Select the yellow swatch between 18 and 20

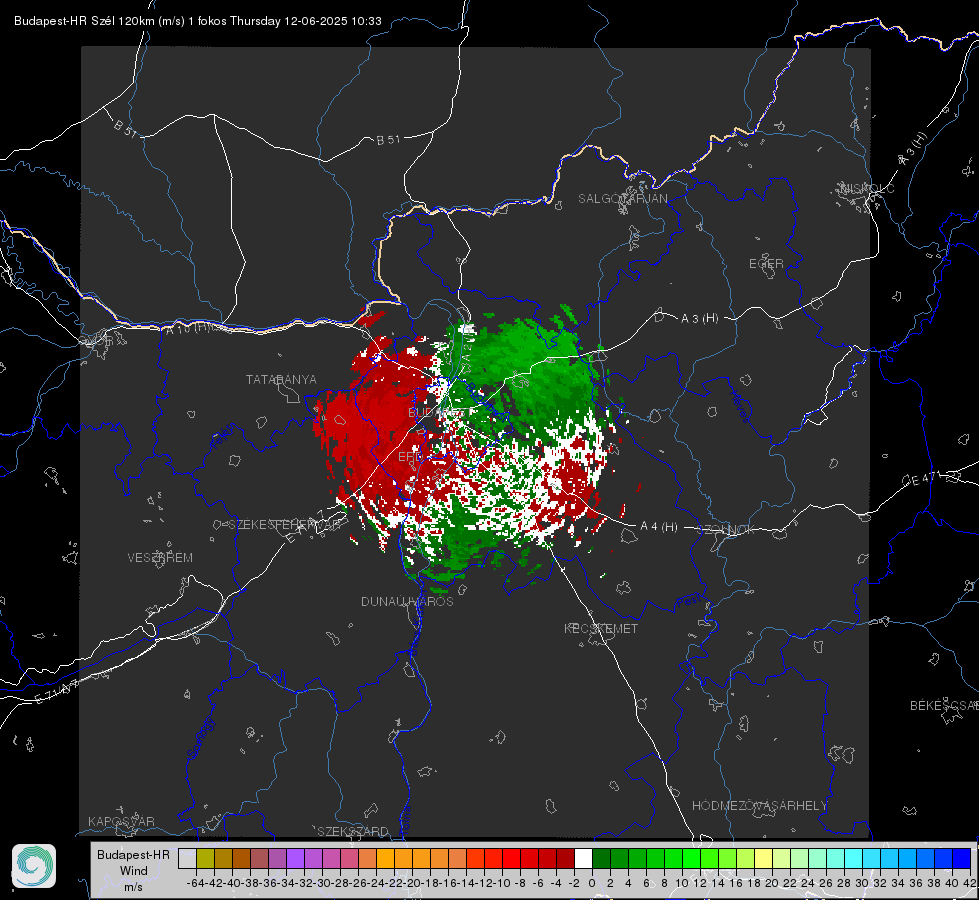(763, 858)
